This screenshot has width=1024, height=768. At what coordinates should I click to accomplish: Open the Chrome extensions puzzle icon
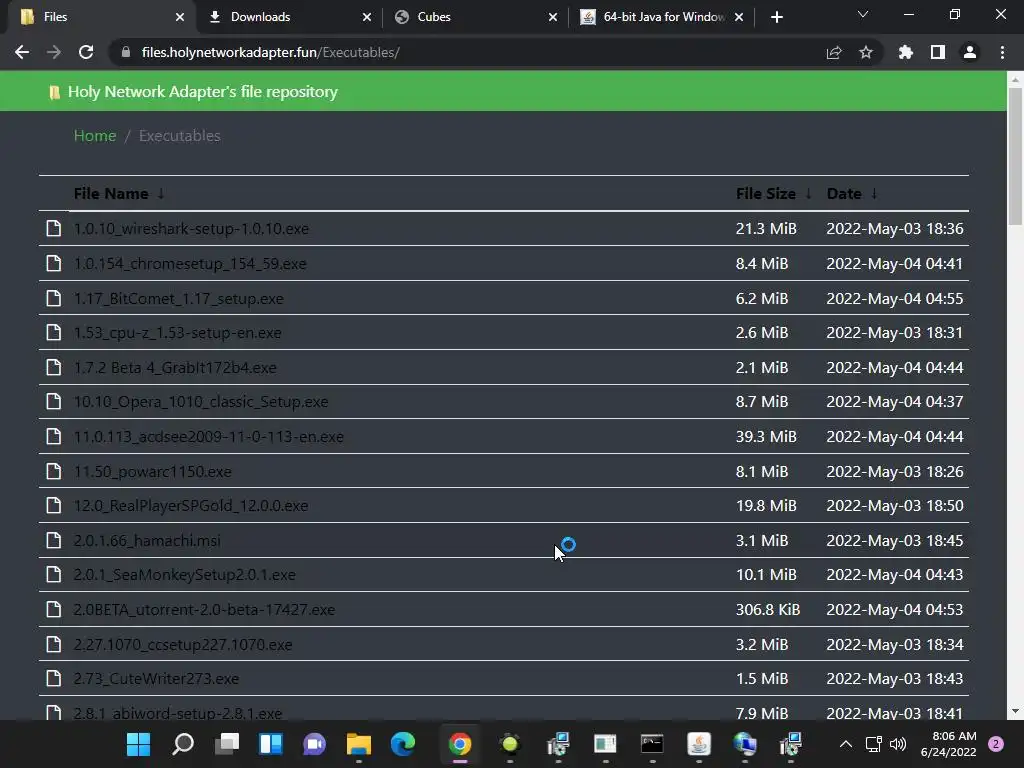(906, 52)
